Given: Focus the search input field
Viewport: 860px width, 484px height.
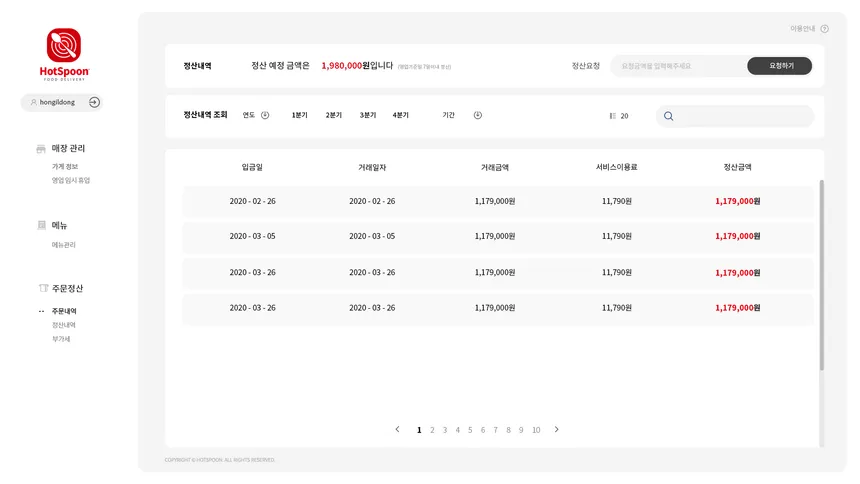Looking at the screenshot, I should [735, 116].
